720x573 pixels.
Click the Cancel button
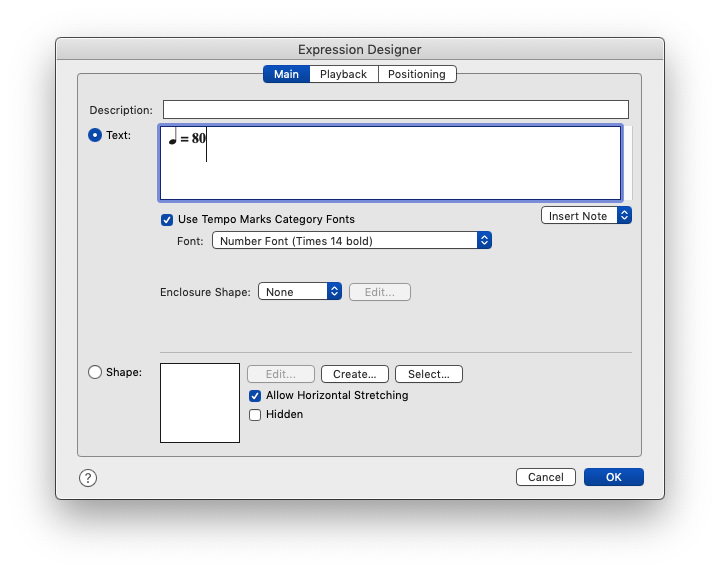(545, 477)
